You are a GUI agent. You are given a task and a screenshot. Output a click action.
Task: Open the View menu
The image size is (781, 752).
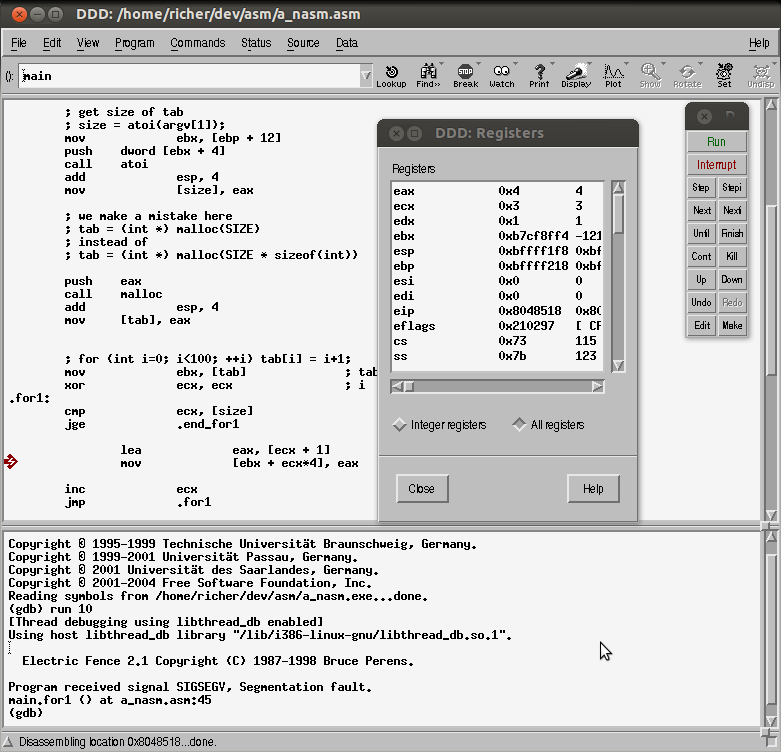click(x=88, y=43)
